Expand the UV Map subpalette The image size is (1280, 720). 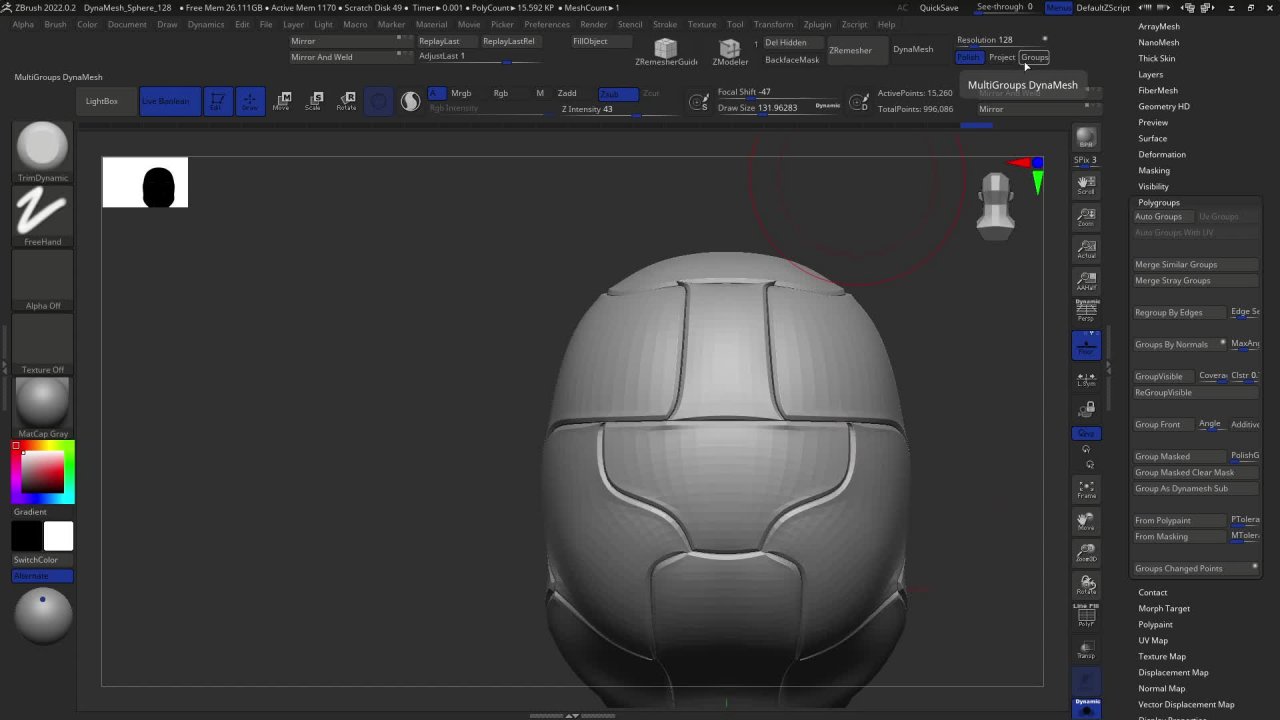point(1152,640)
